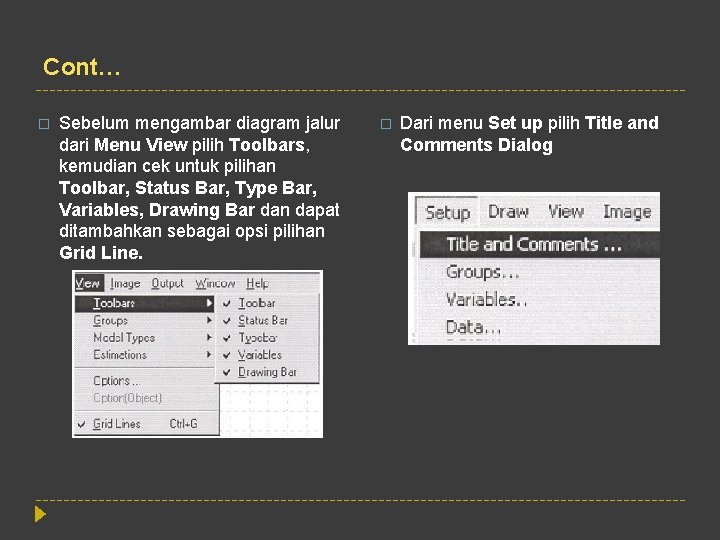This screenshot has width=720, height=540.
Task: Click the bold text Grid Line.
Action: [101, 253]
